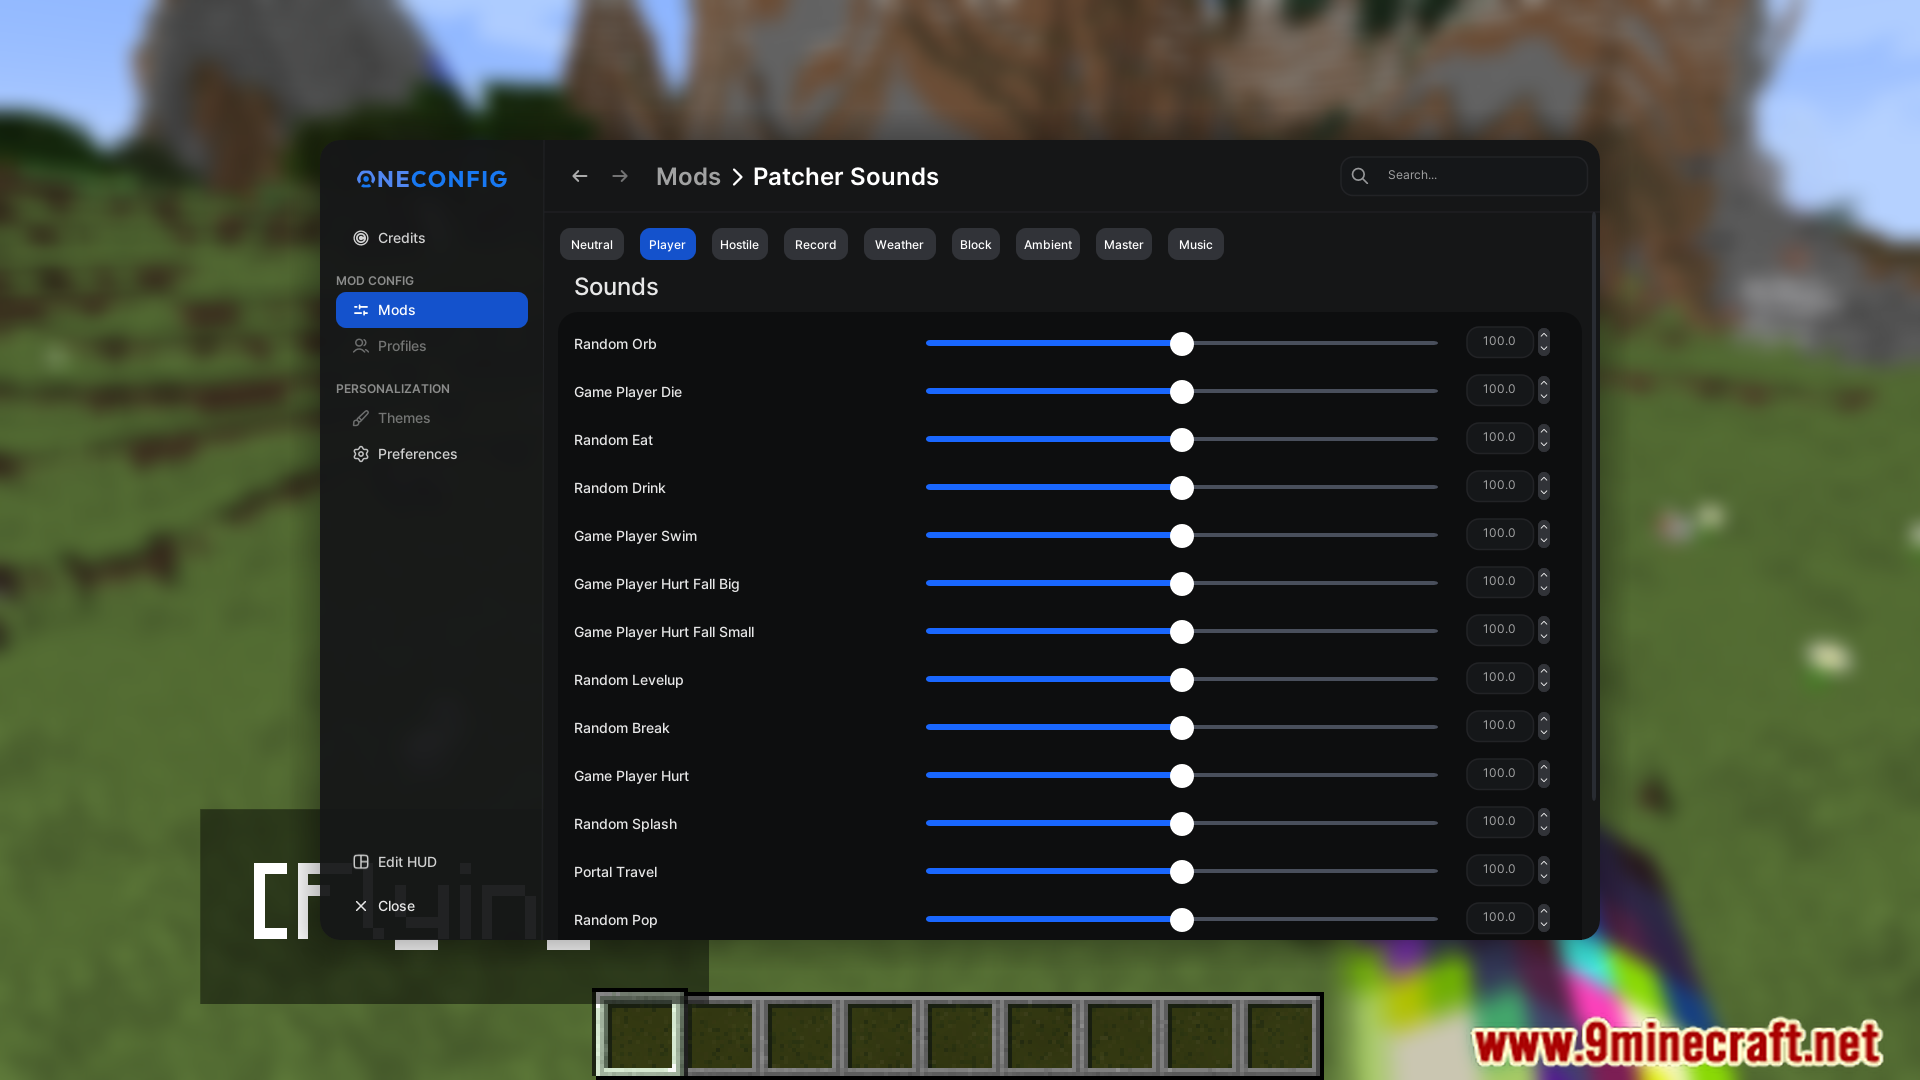Switch to the Record tab
Viewport: 1920px width, 1080px height.
(815, 244)
